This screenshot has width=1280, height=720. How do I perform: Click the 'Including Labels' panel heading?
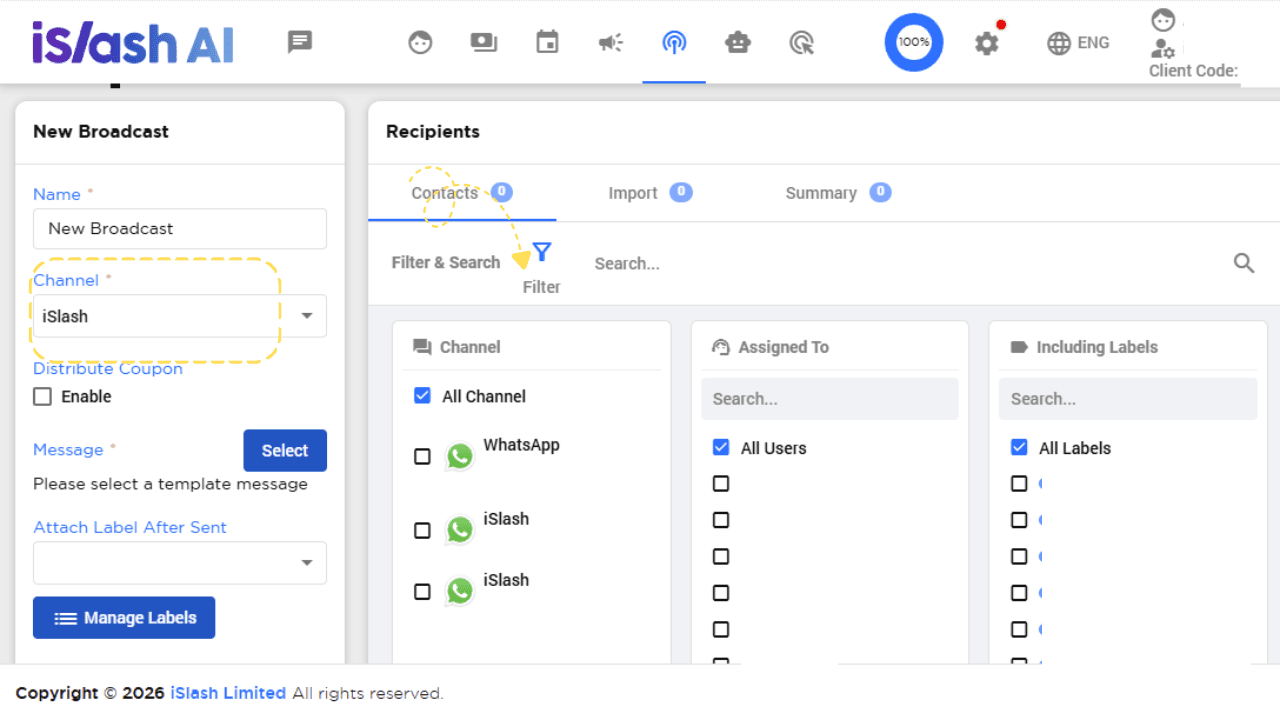pyautogui.click(x=1097, y=347)
